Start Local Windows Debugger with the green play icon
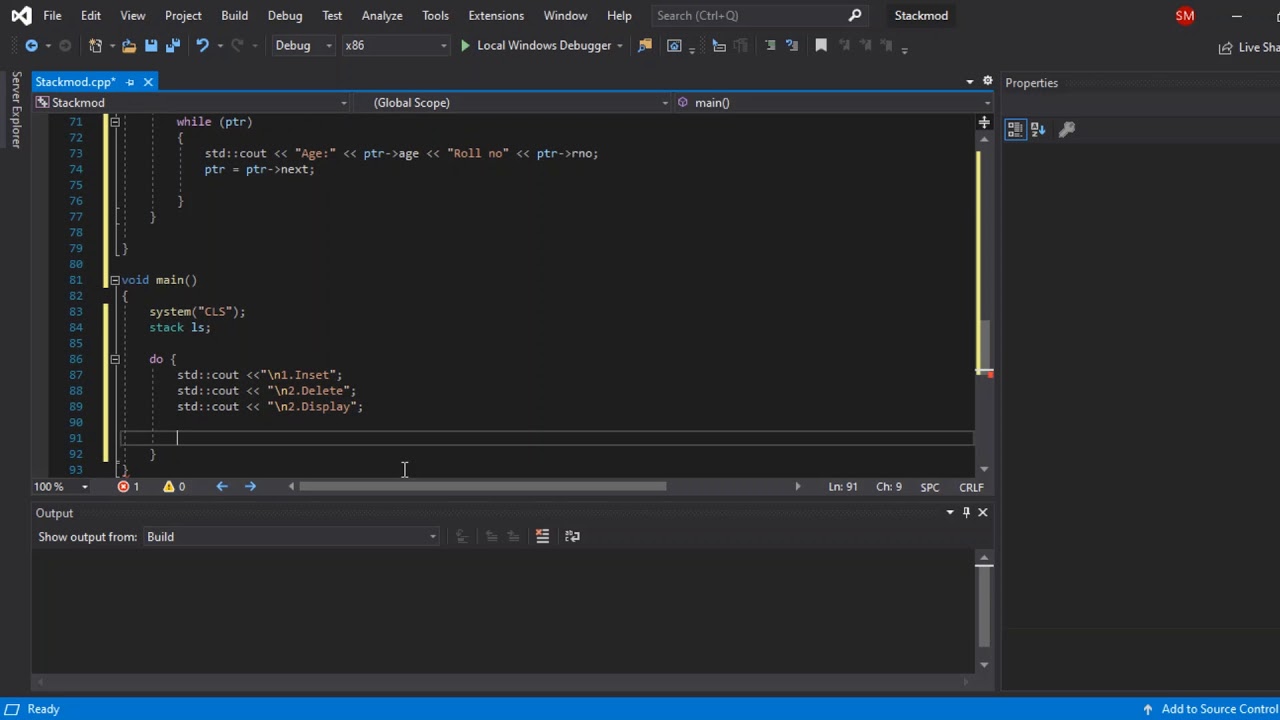Screen dimensions: 1280x720 click(465, 45)
